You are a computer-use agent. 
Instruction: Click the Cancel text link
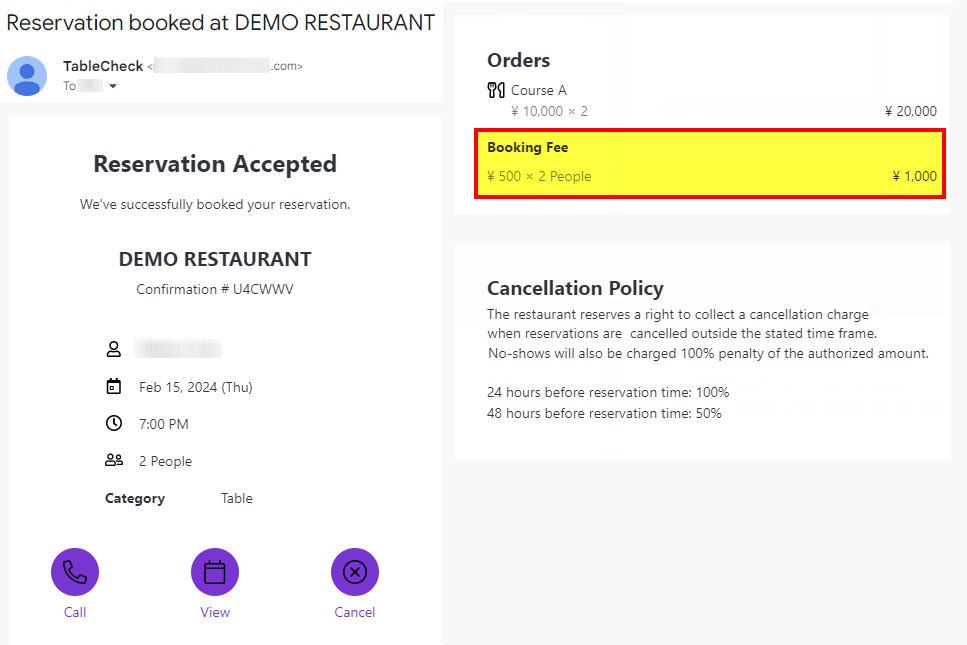point(355,612)
